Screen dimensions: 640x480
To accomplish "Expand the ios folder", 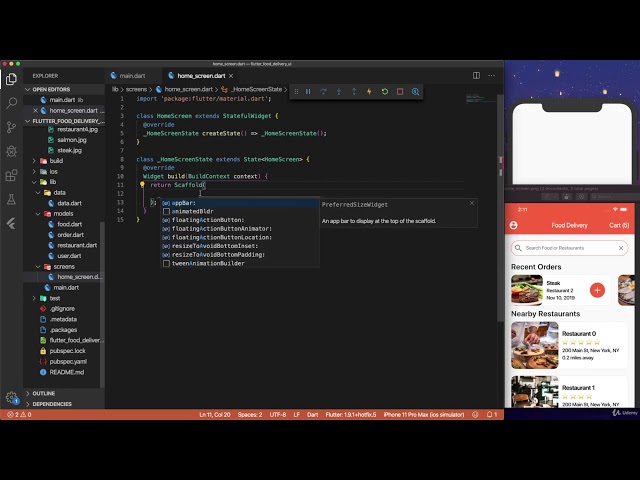I will click(x=53, y=171).
